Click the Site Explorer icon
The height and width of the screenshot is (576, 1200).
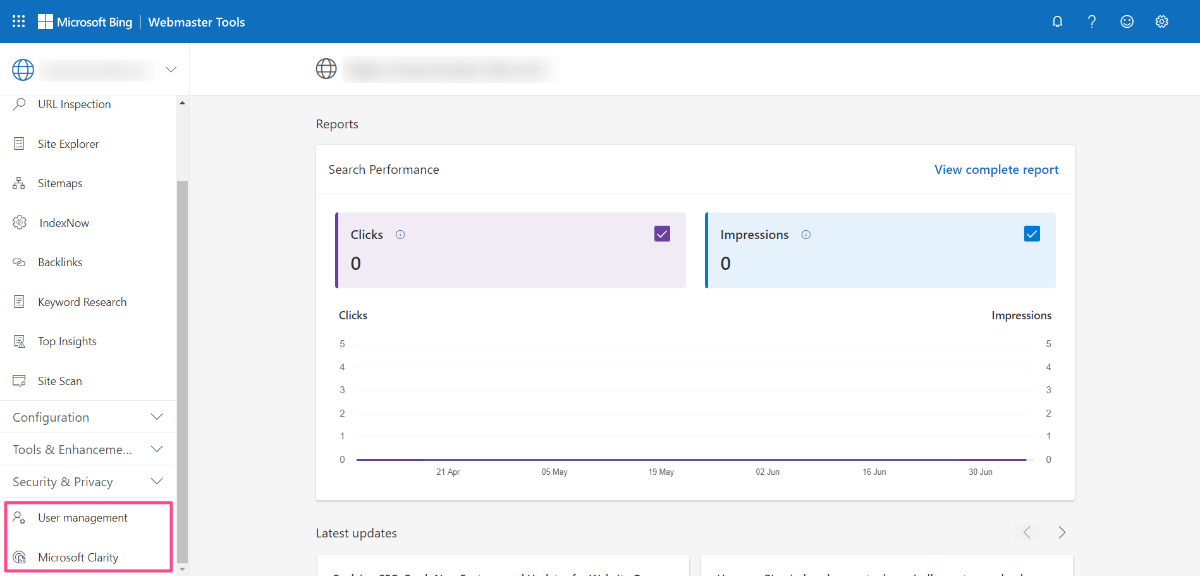[x=19, y=144]
